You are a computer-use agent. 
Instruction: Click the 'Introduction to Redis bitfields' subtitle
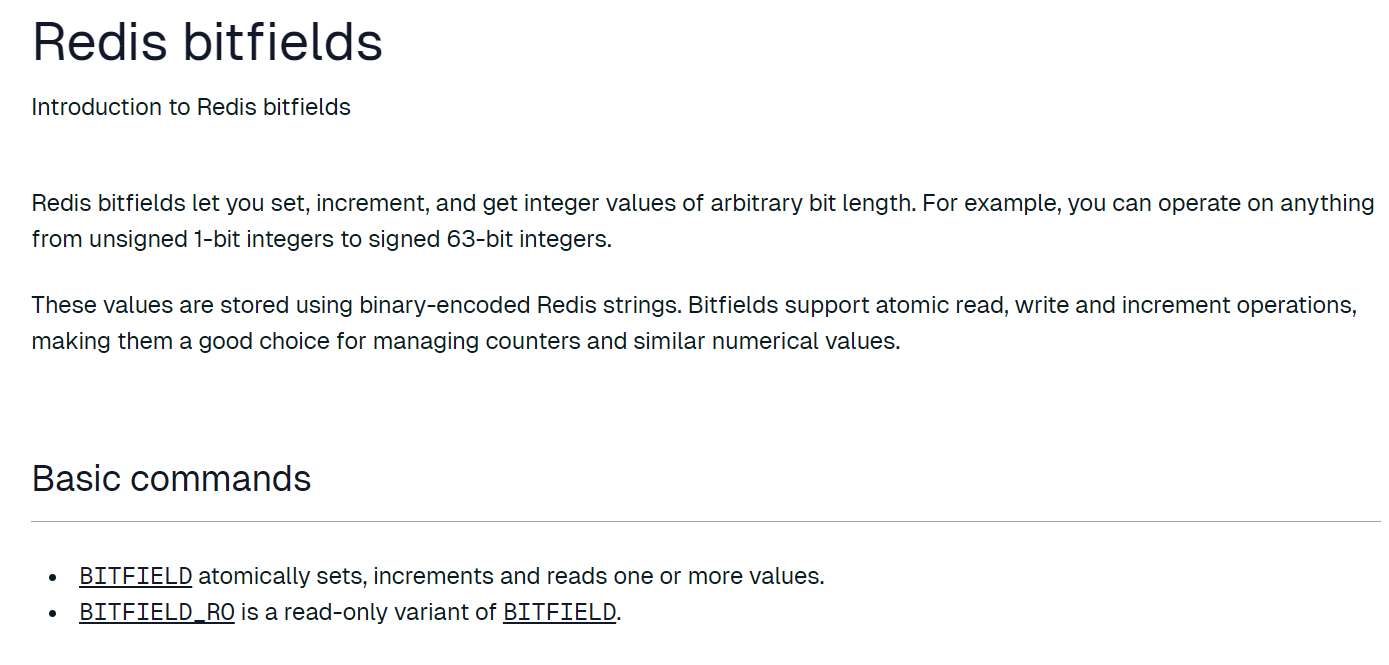click(x=191, y=107)
